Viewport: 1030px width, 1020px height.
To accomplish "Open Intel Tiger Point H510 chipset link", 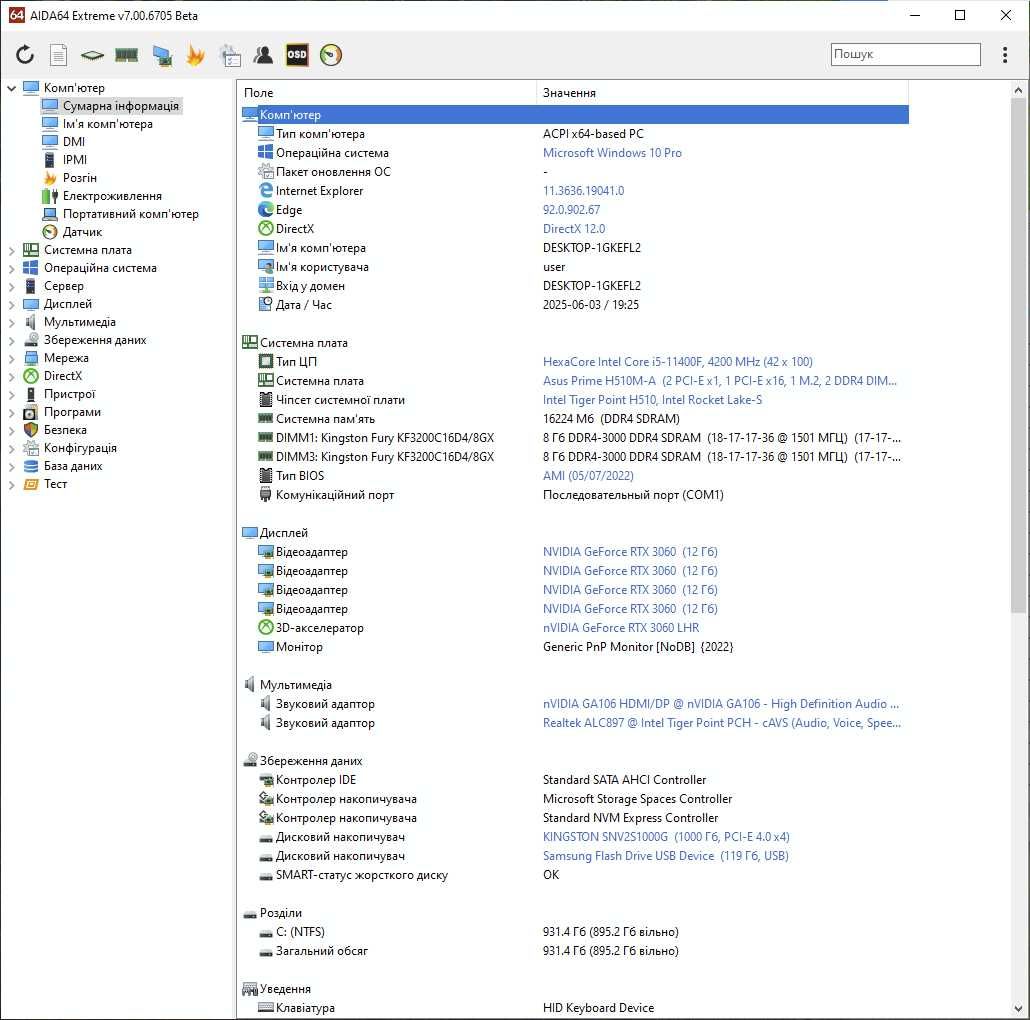I will pos(652,399).
